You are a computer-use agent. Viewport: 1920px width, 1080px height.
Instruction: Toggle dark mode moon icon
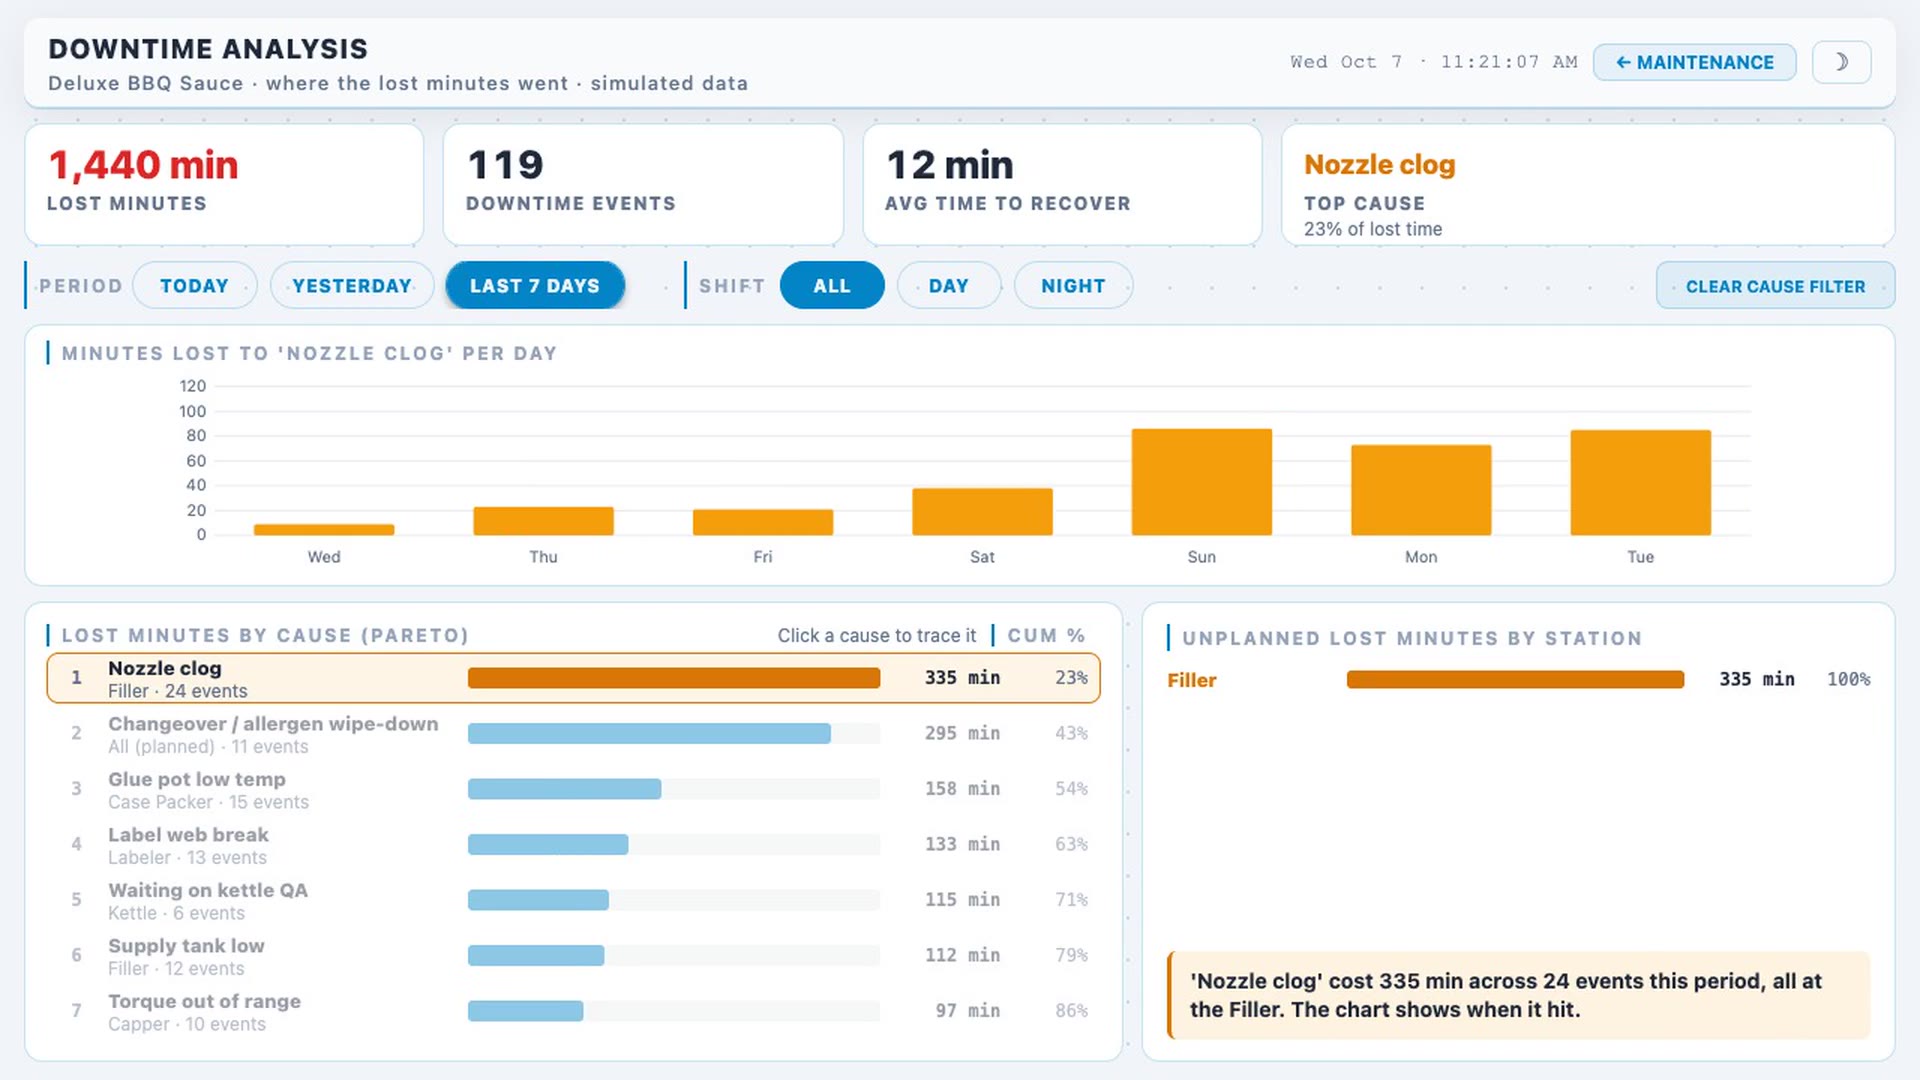coord(1841,62)
